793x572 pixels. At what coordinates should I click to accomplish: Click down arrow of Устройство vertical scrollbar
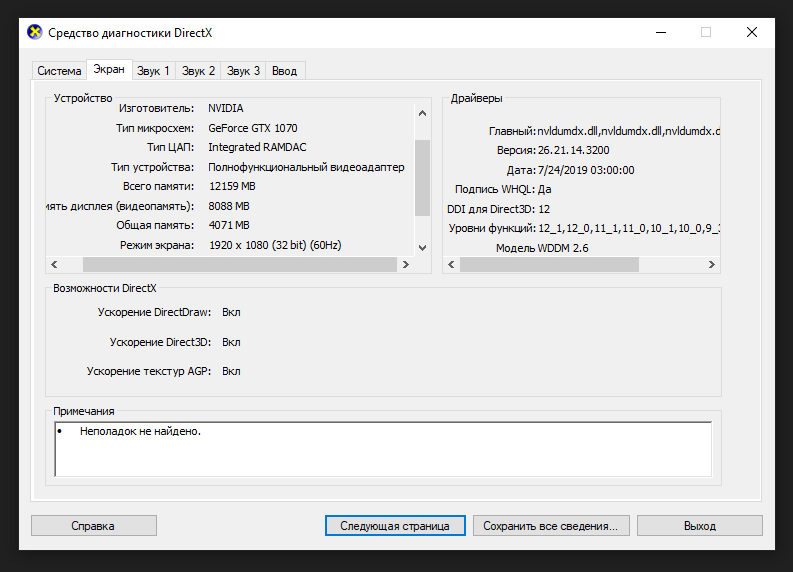click(x=422, y=248)
